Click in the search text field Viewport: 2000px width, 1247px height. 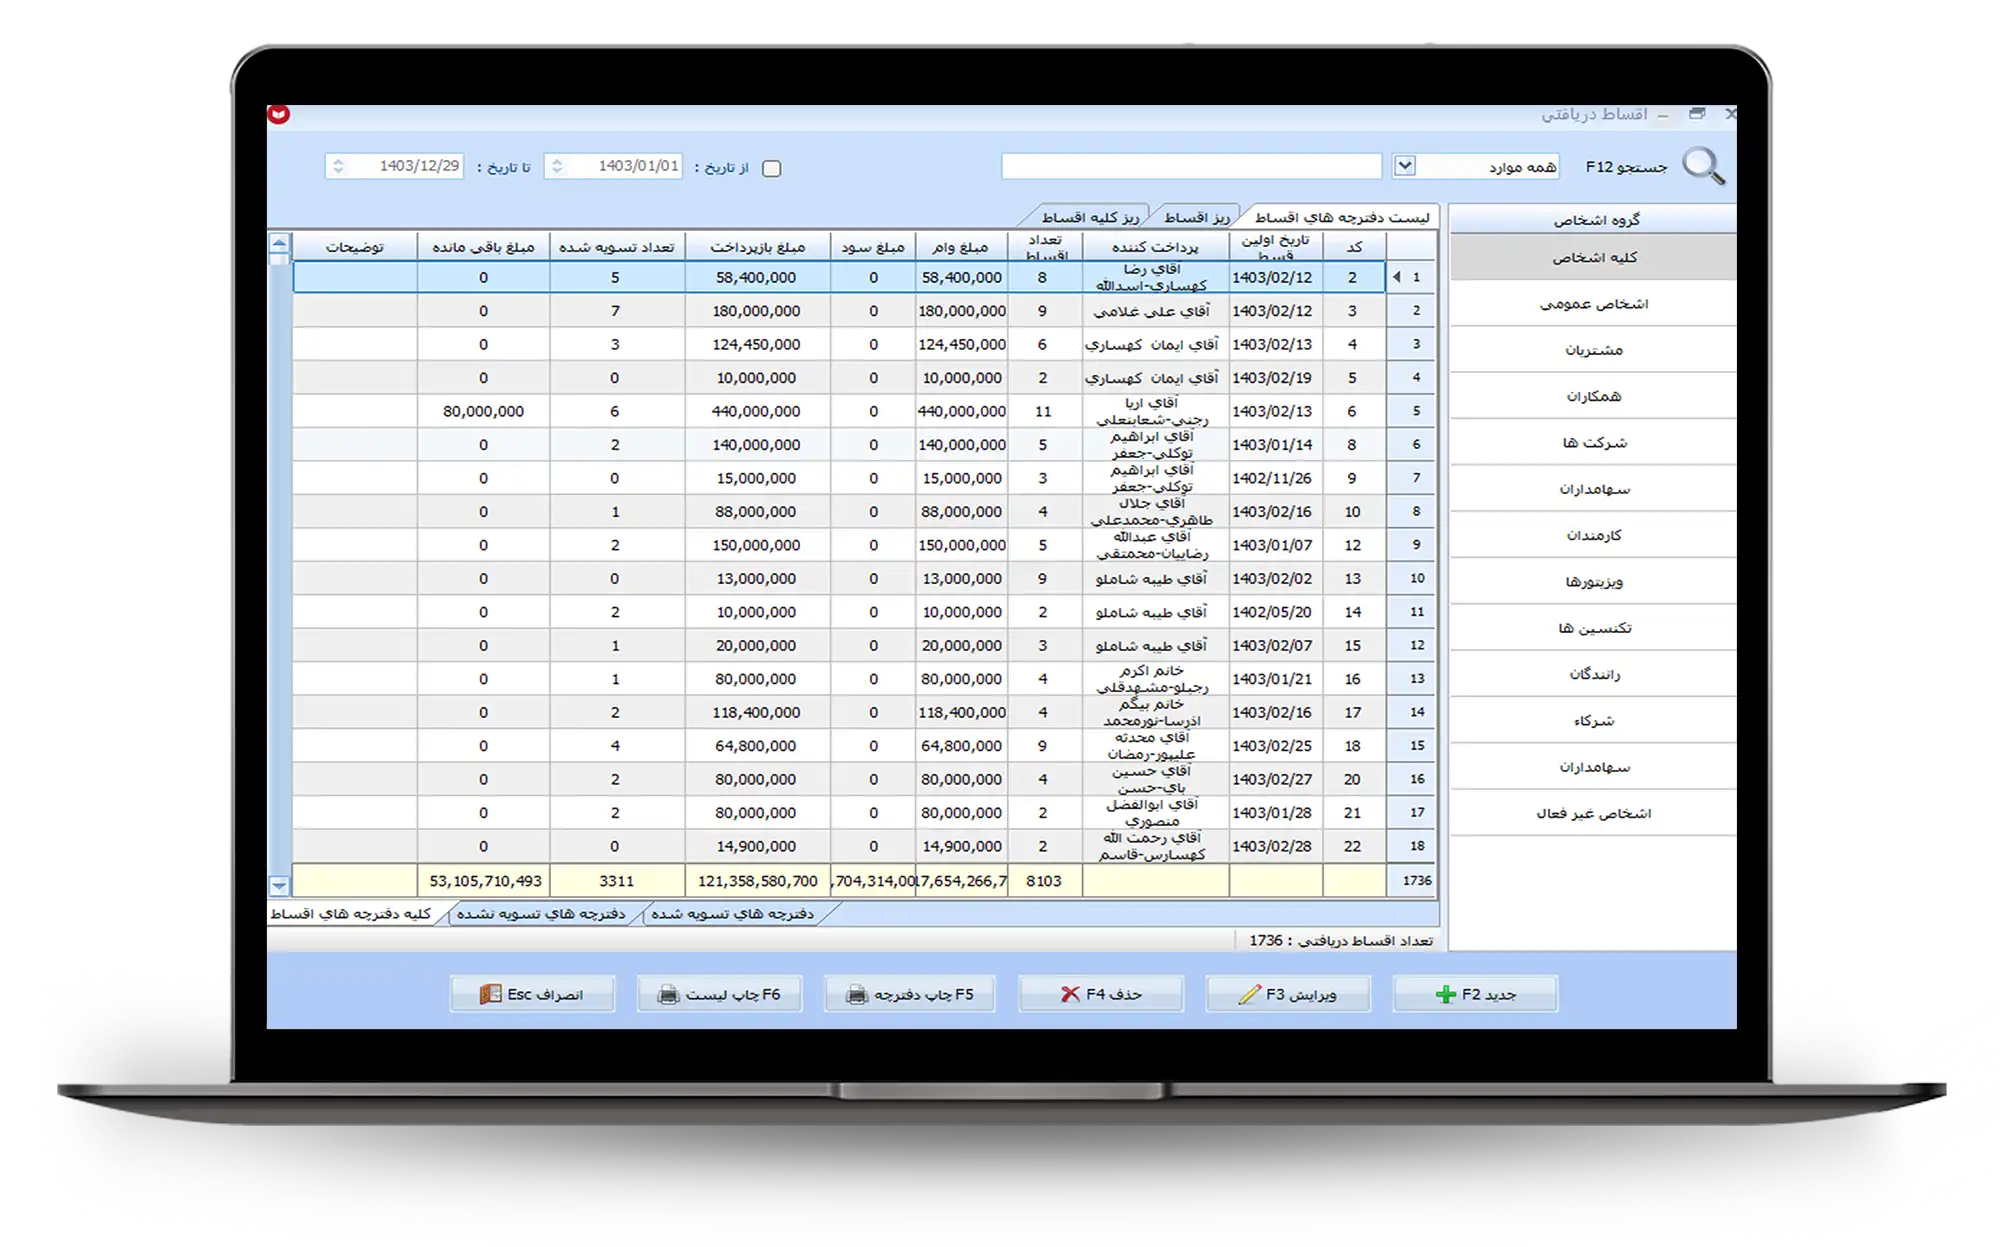click(1190, 166)
